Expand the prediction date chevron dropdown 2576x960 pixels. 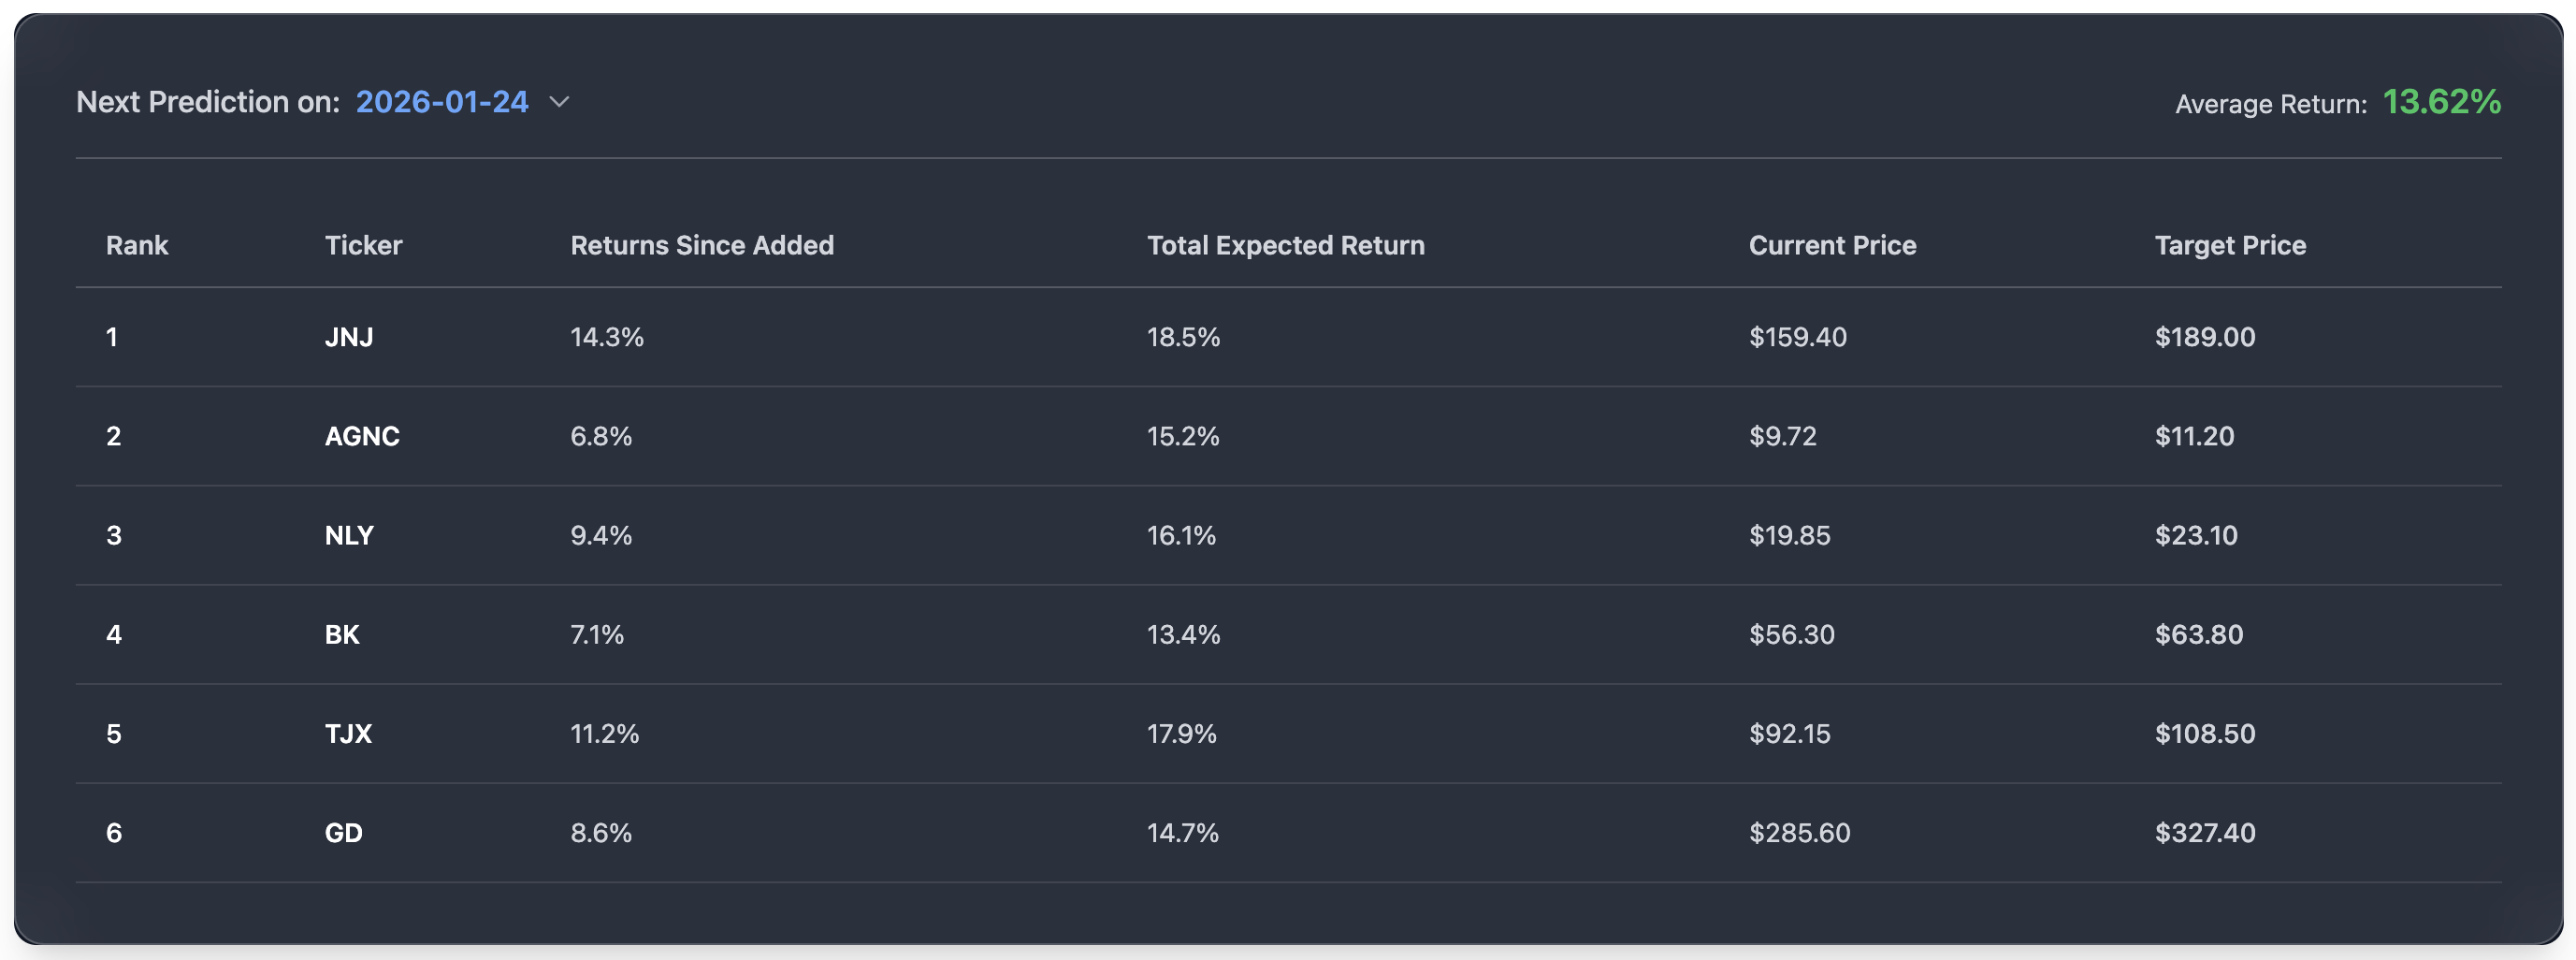pyautogui.click(x=560, y=102)
